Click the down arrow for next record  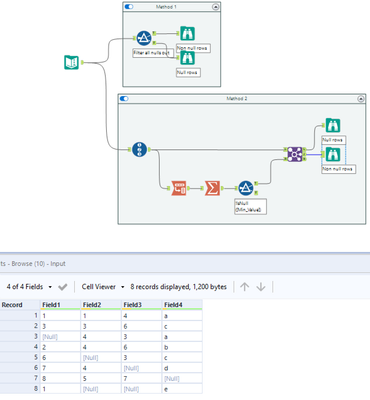261,287
